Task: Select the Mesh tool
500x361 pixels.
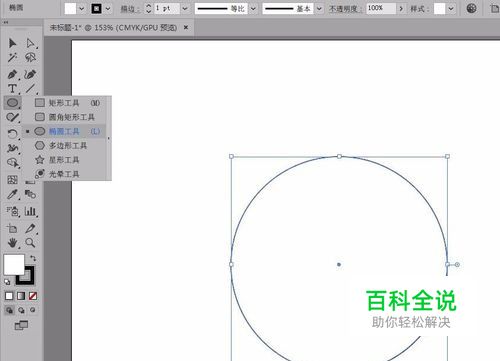Action: point(12,180)
